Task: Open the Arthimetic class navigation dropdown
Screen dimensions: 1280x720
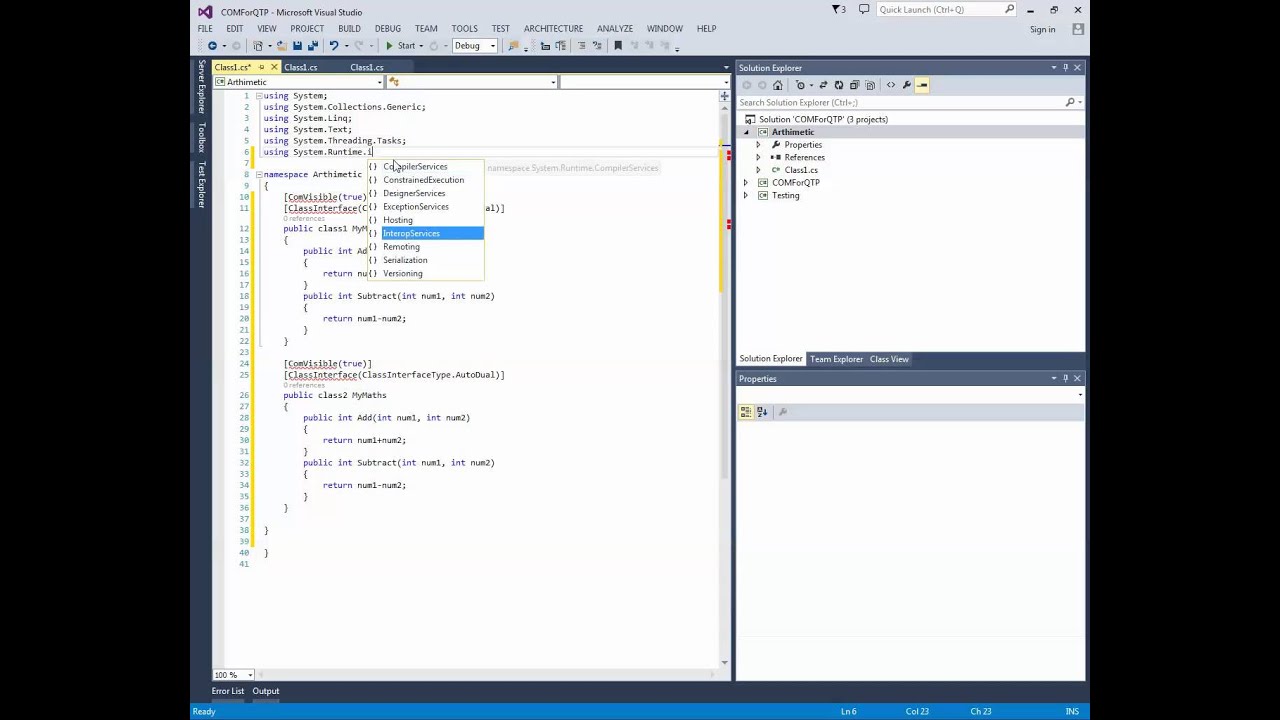Action: point(380,82)
